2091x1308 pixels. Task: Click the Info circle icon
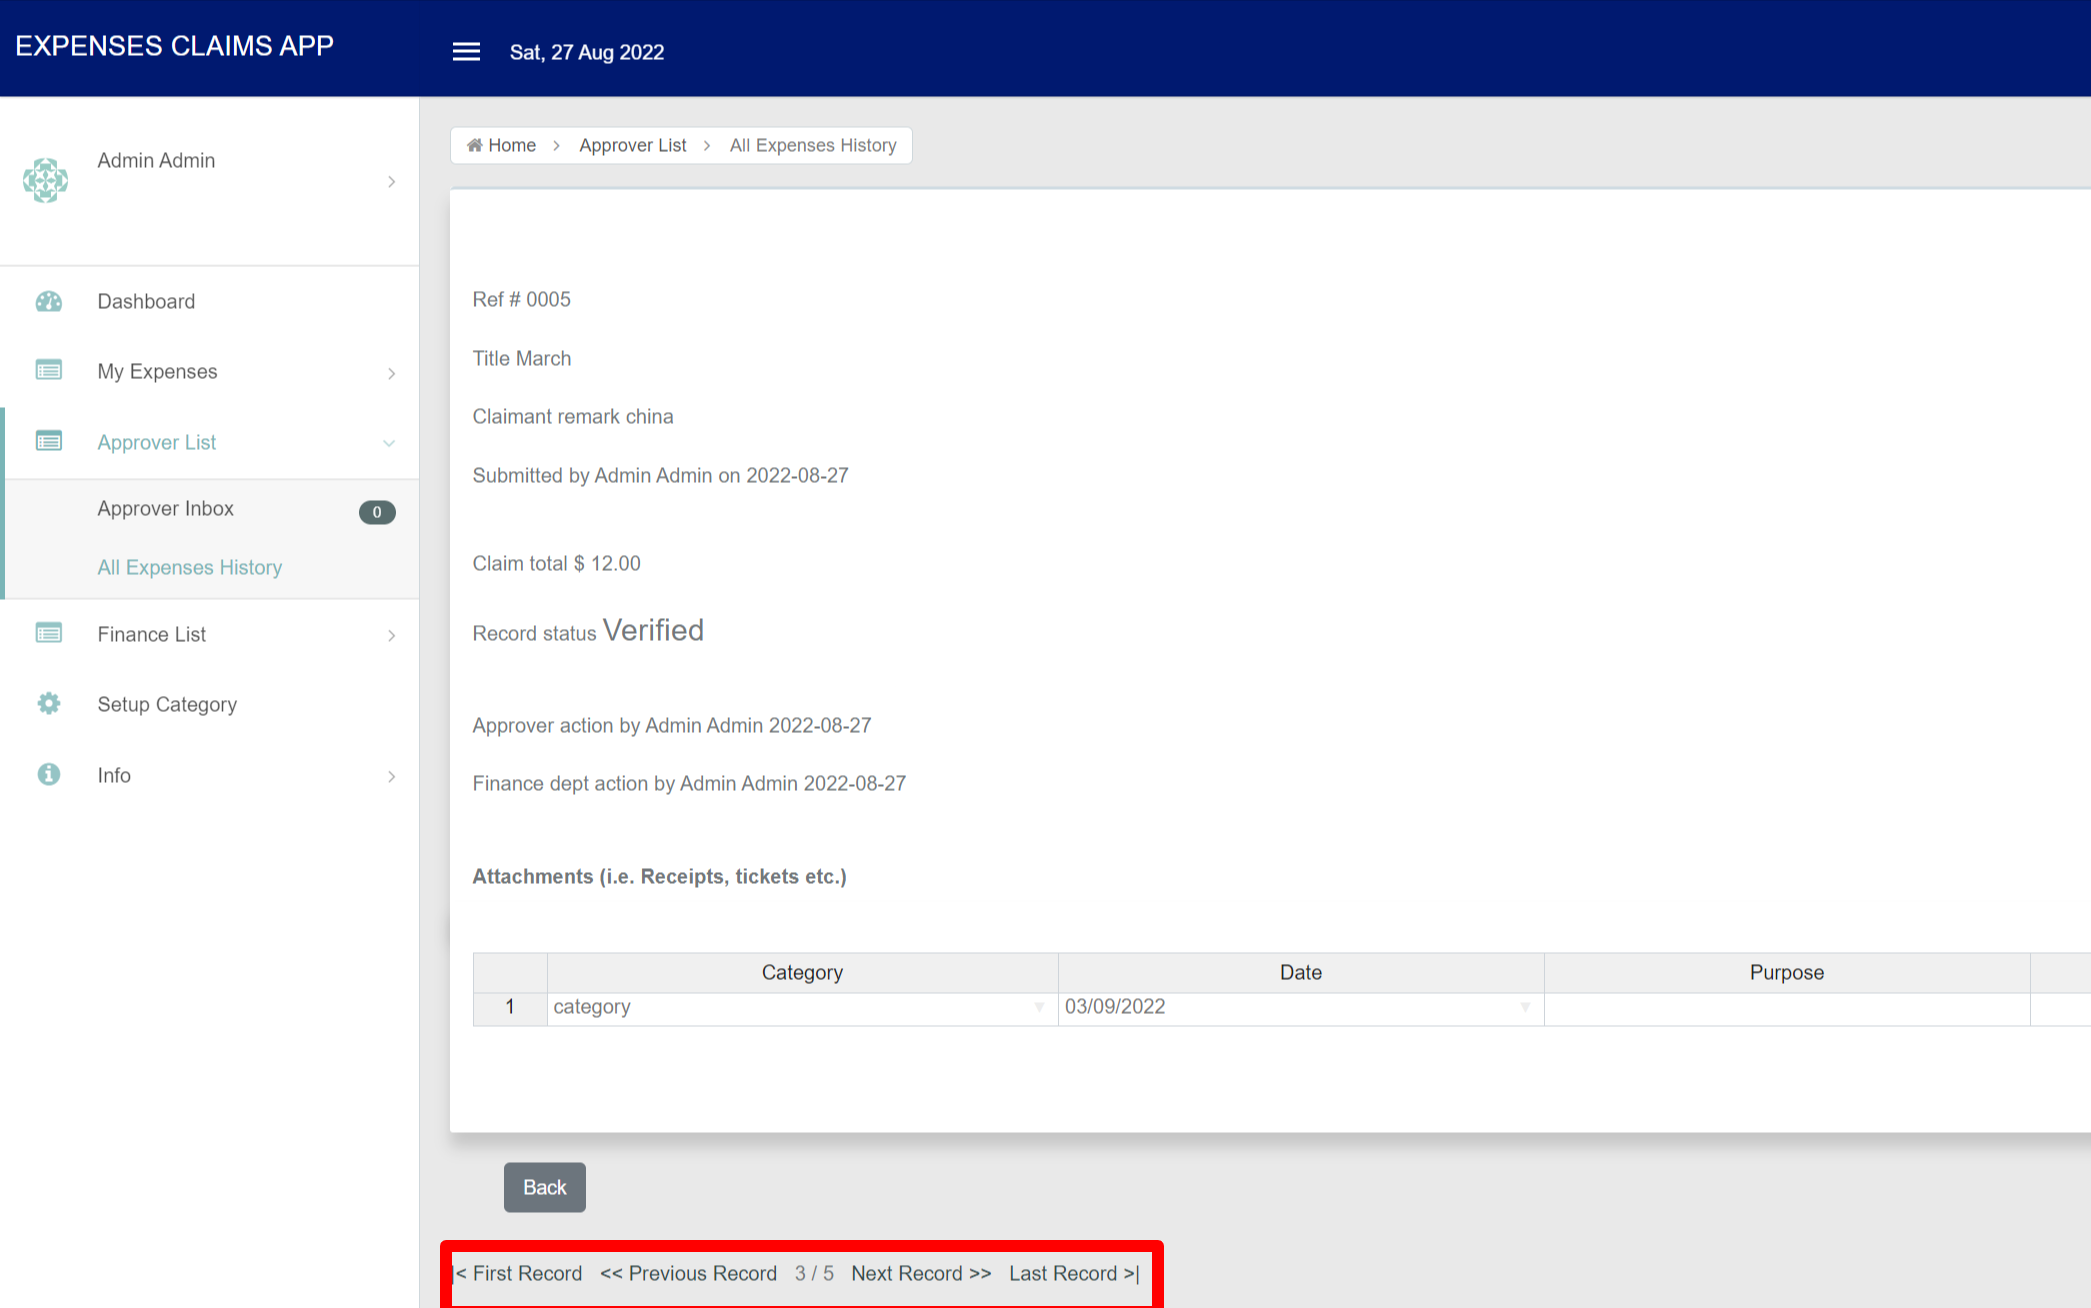[x=48, y=775]
